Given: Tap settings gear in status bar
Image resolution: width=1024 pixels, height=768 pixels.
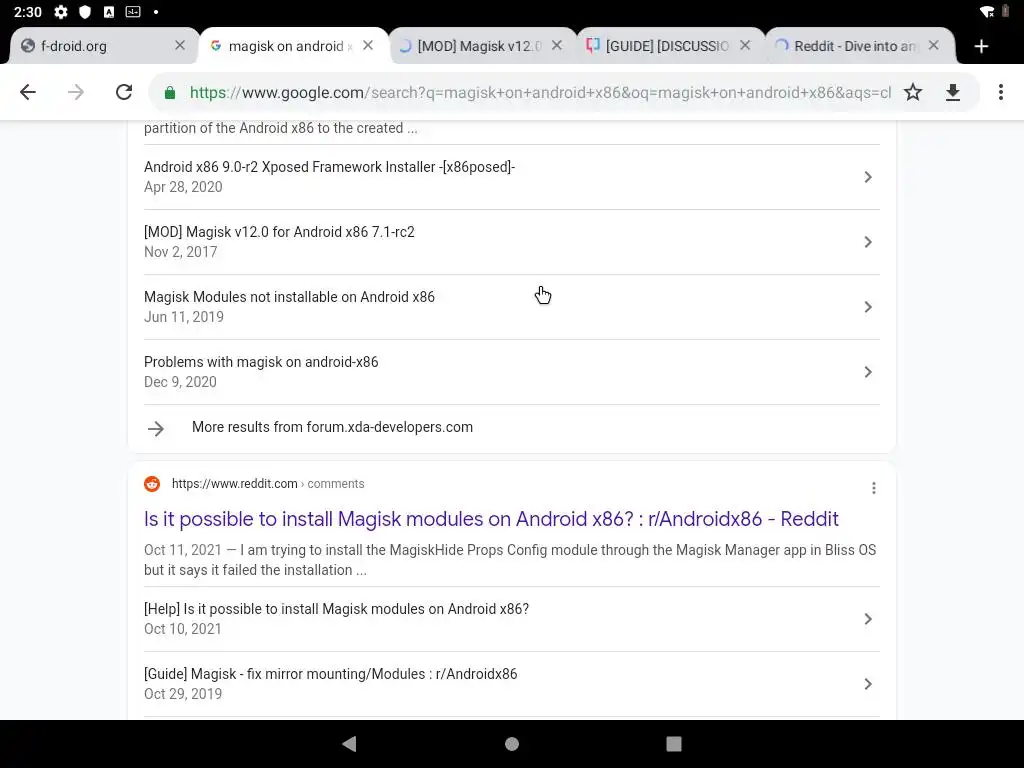Looking at the screenshot, I should 61,12.
